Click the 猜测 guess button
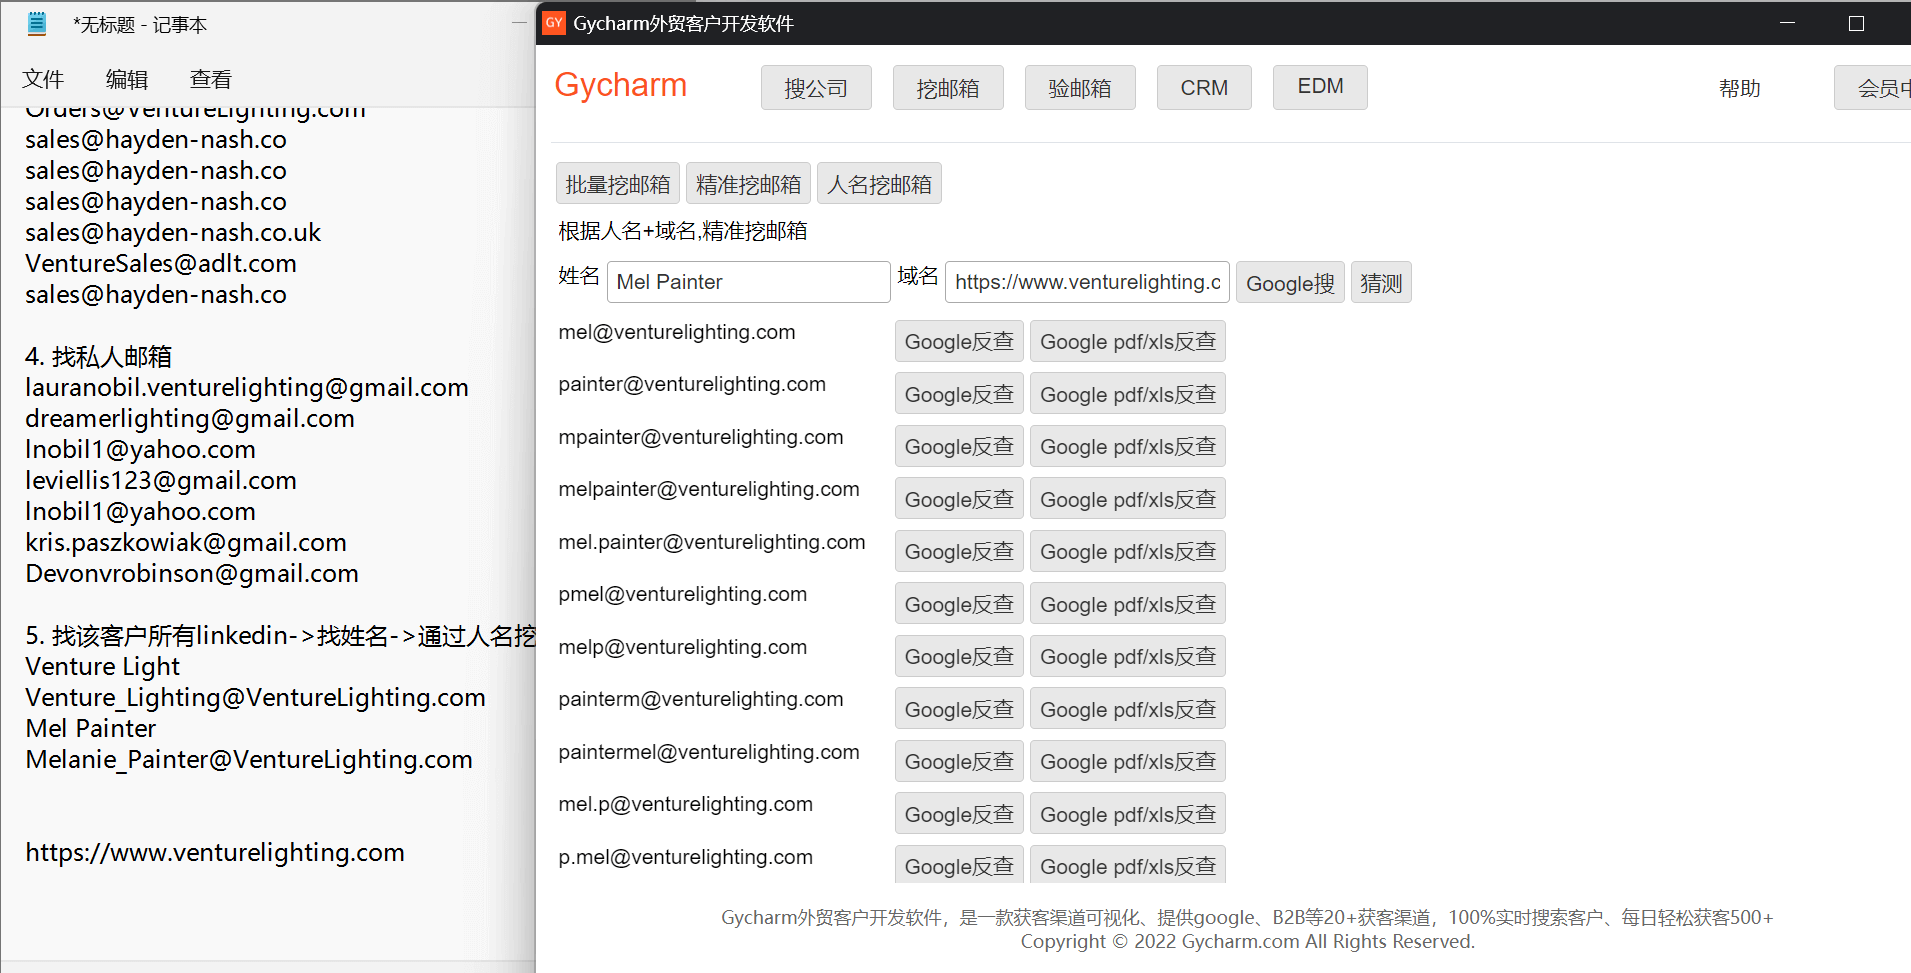 [x=1381, y=283]
